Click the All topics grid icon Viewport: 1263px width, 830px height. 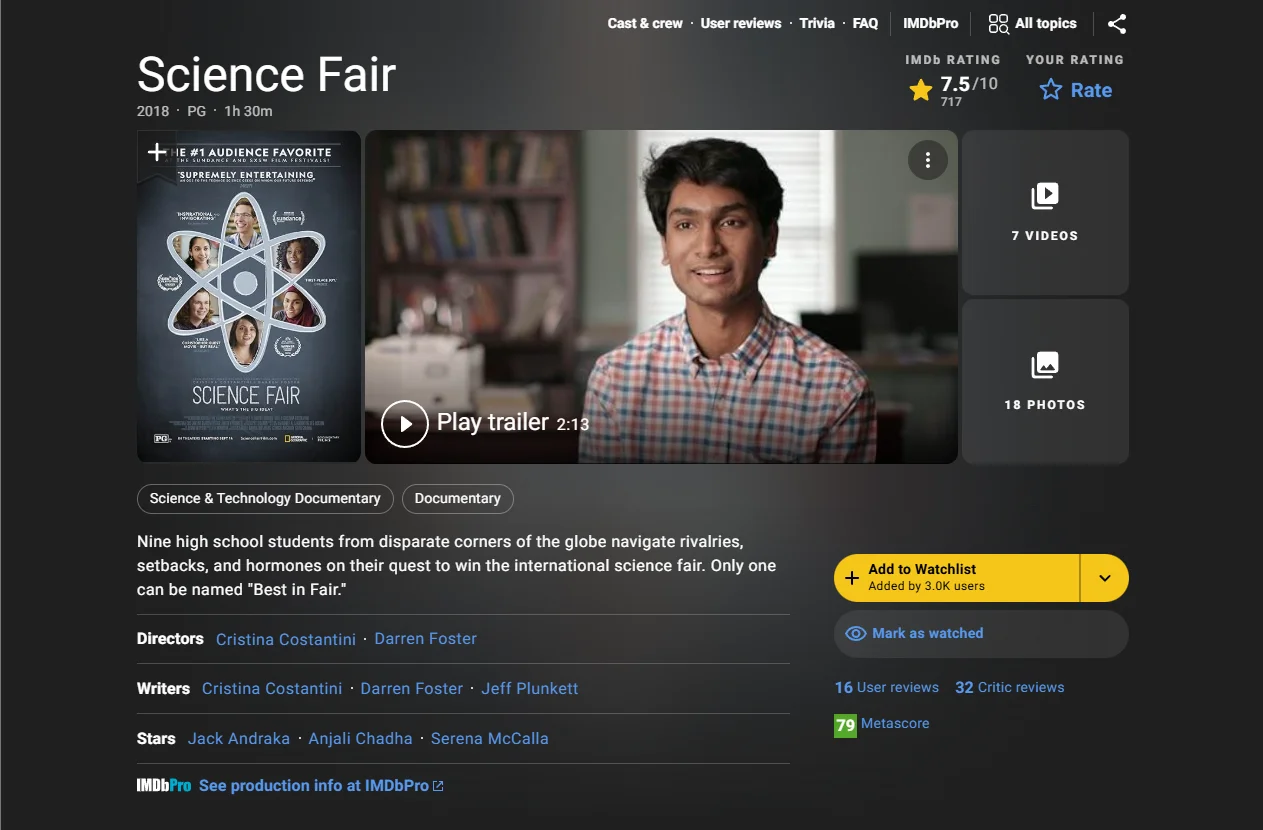[997, 23]
